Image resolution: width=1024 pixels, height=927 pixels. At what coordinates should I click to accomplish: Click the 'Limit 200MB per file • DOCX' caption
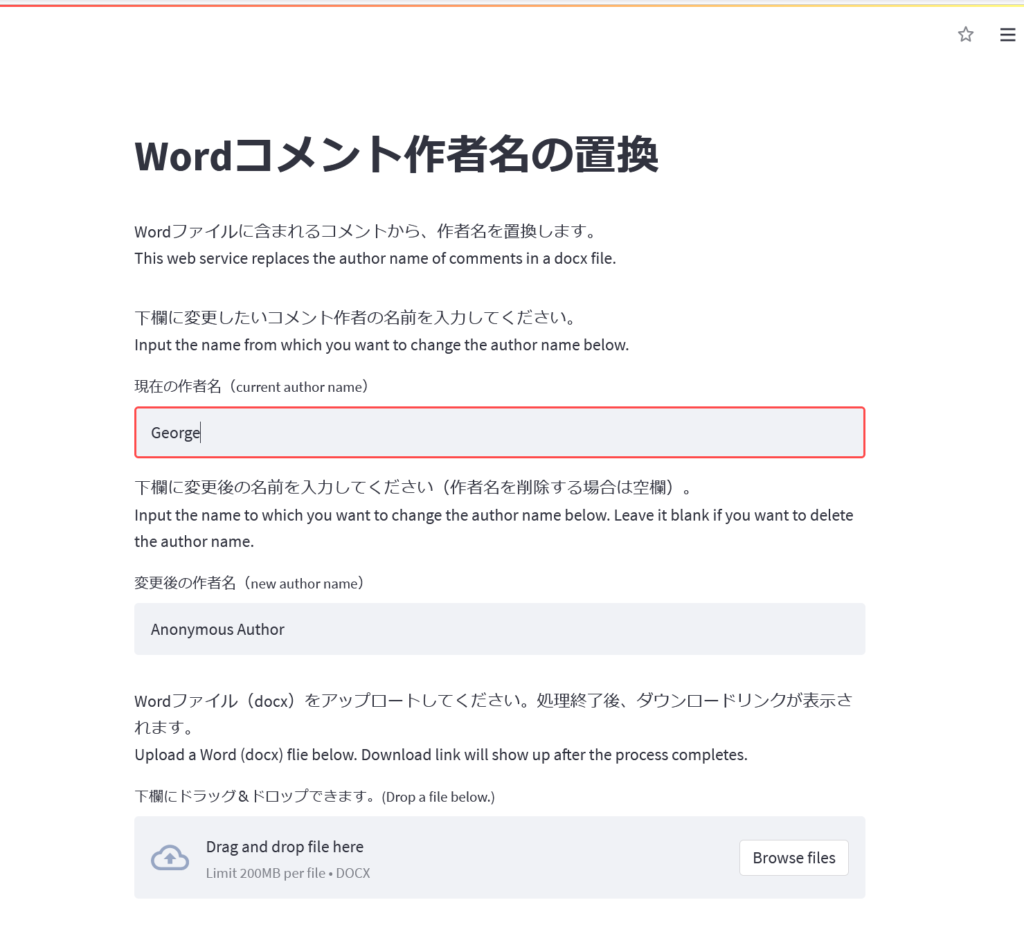(287, 873)
